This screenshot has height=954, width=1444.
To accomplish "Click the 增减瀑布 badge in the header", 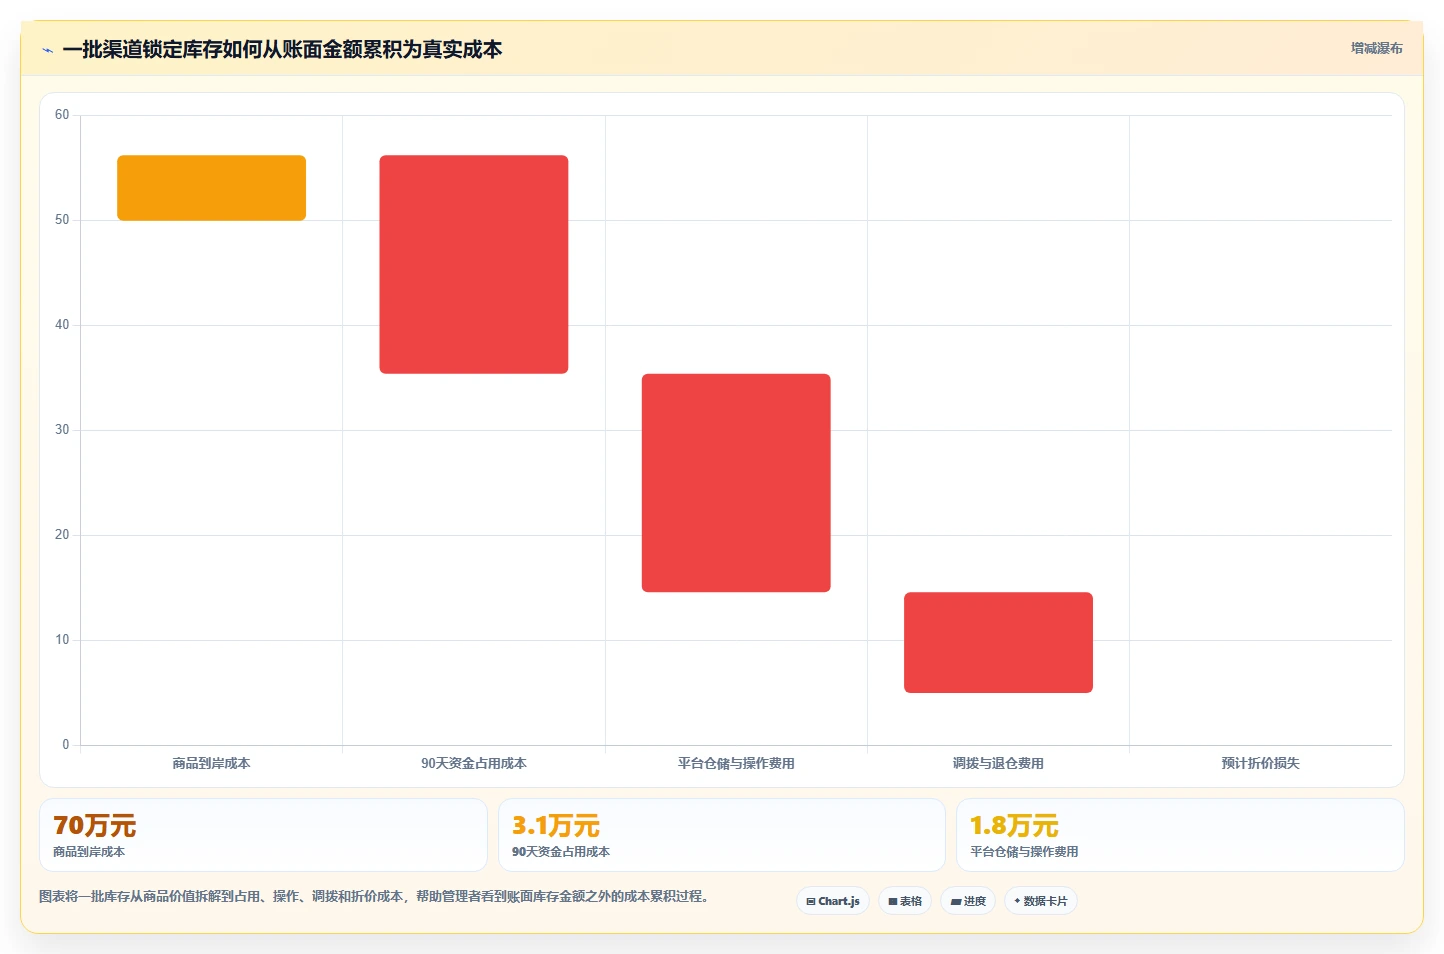I will [x=1376, y=48].
